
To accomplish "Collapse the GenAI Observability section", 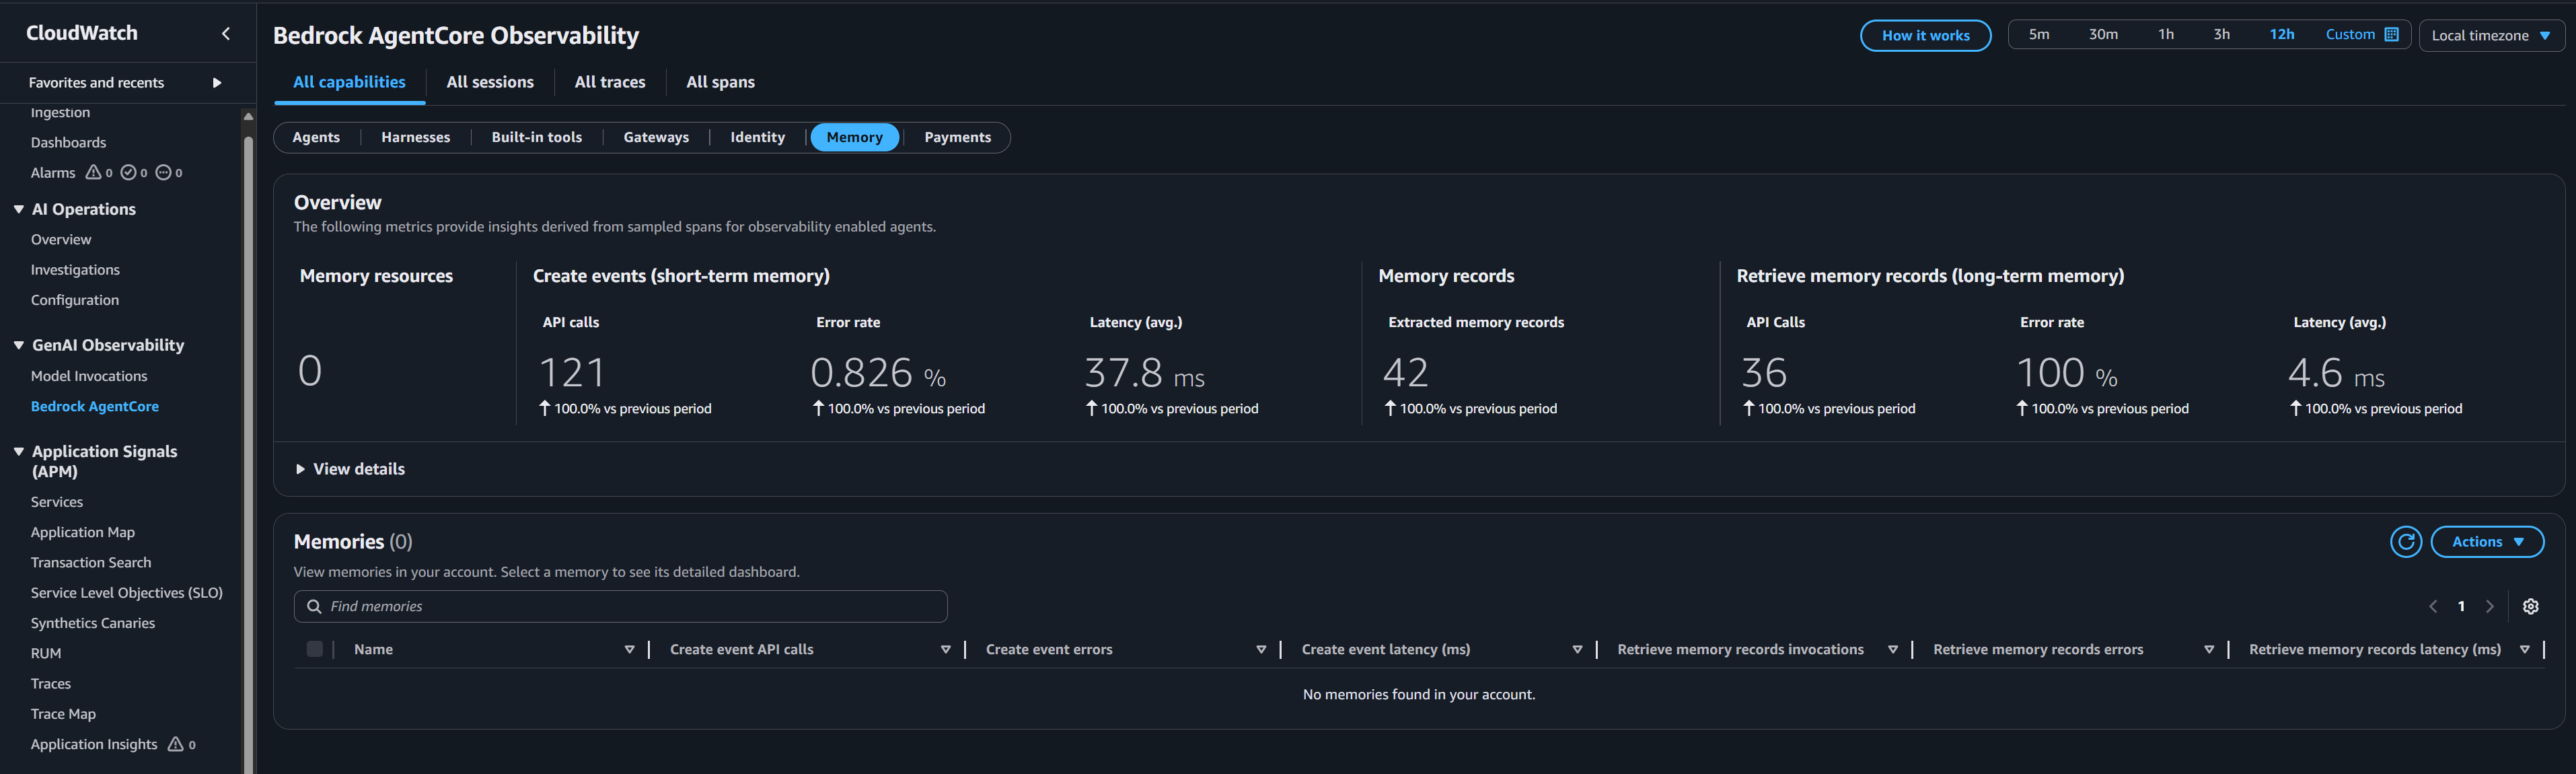I will [19, 345].
